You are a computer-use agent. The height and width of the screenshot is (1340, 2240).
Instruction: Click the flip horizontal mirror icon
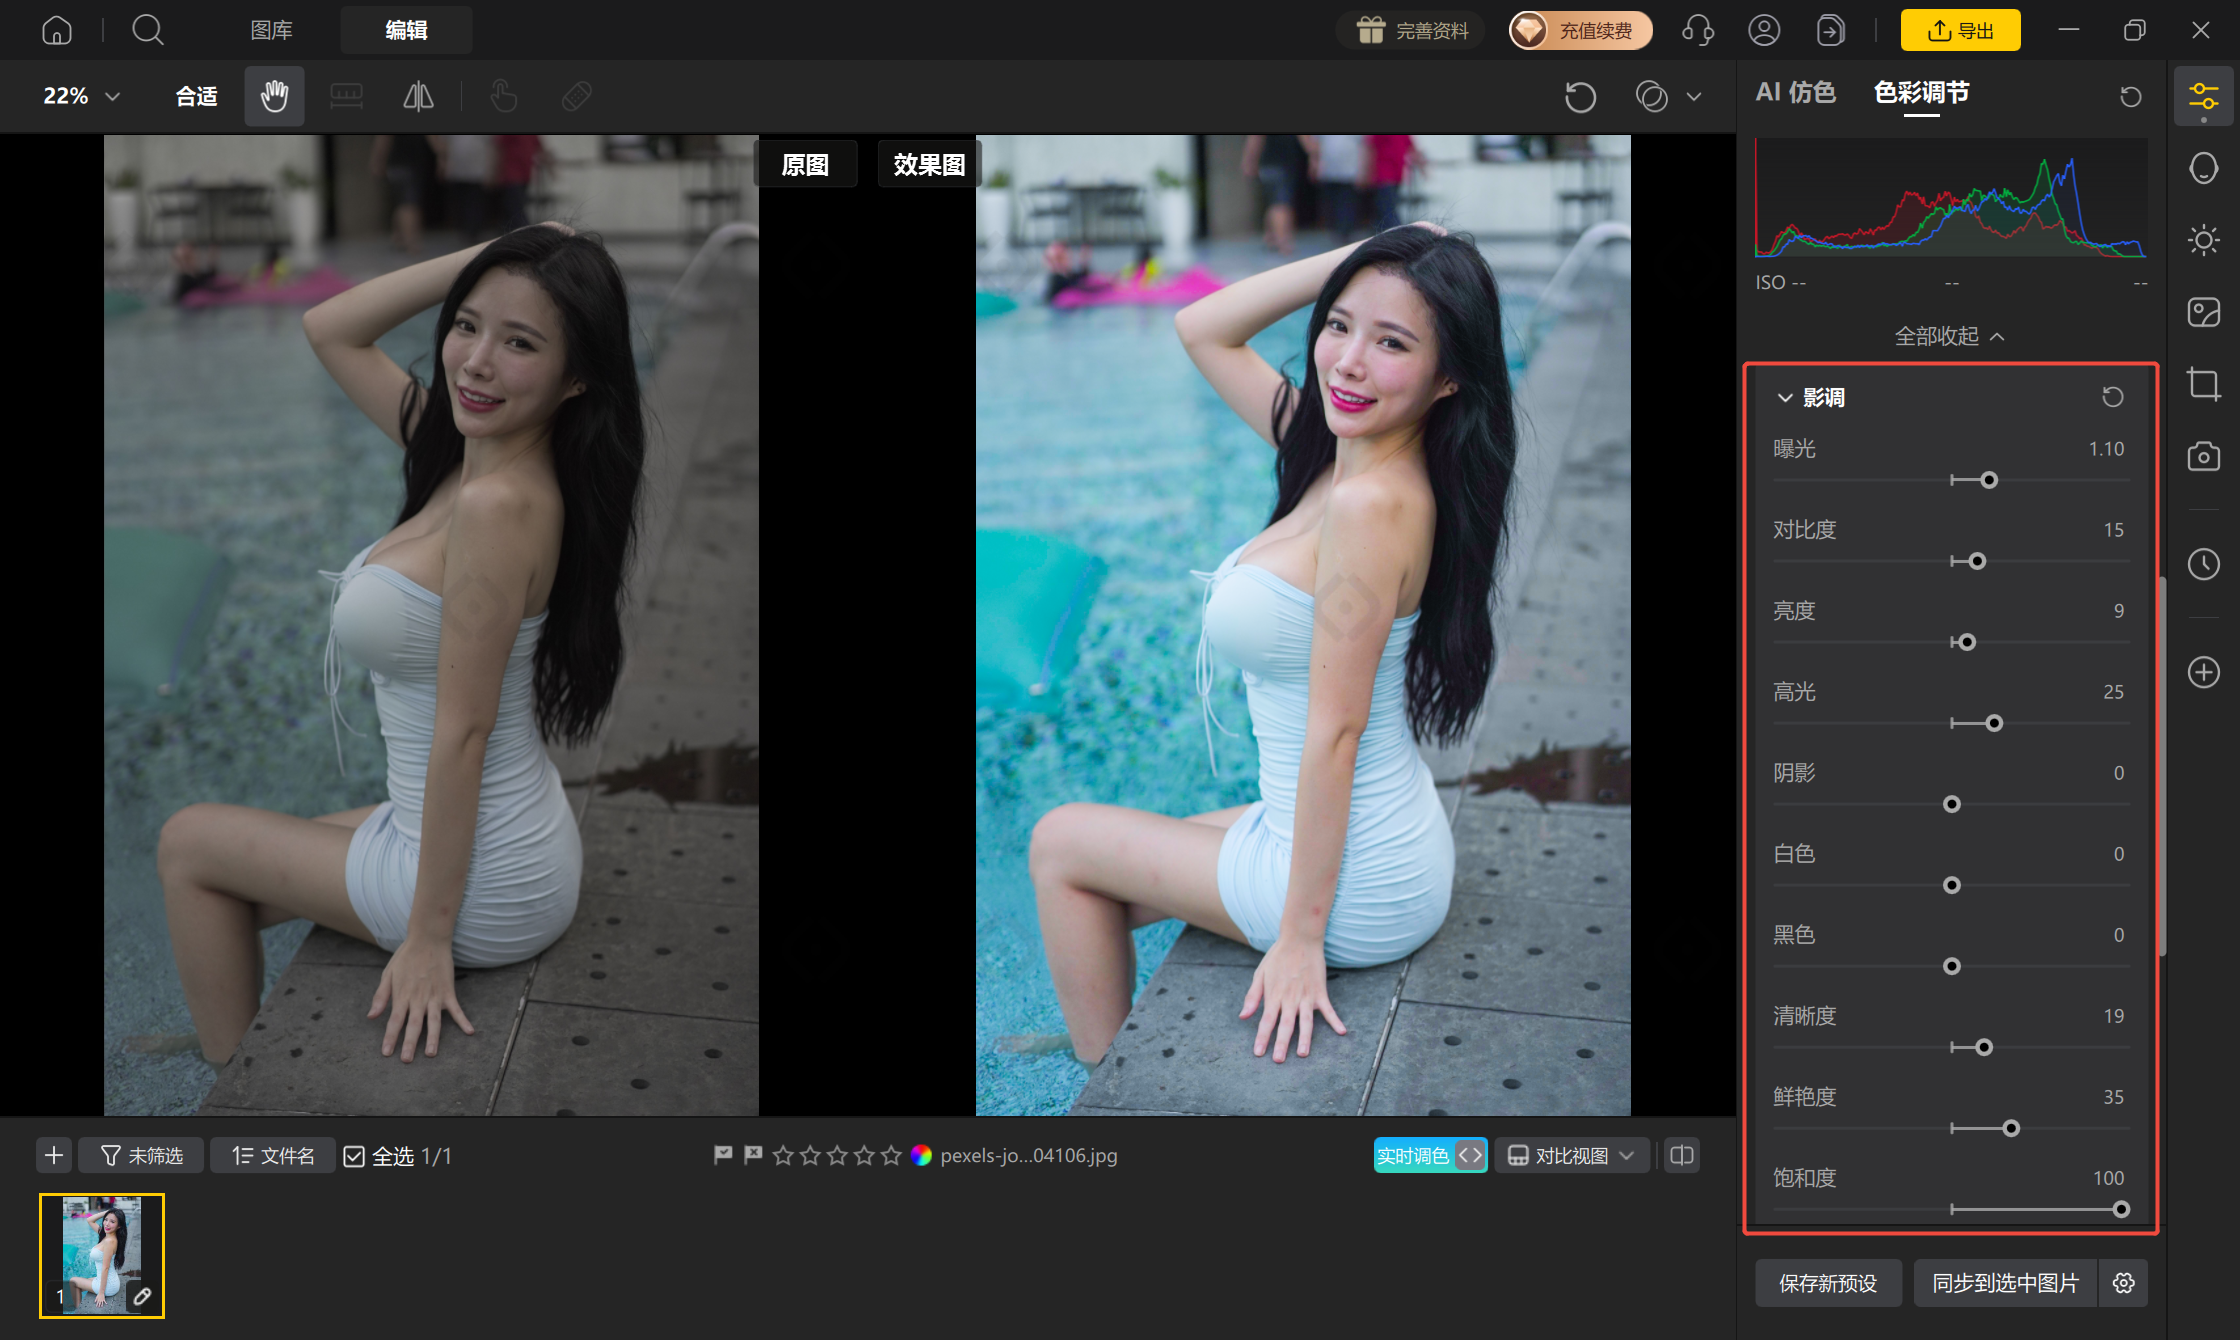[418, 96]
